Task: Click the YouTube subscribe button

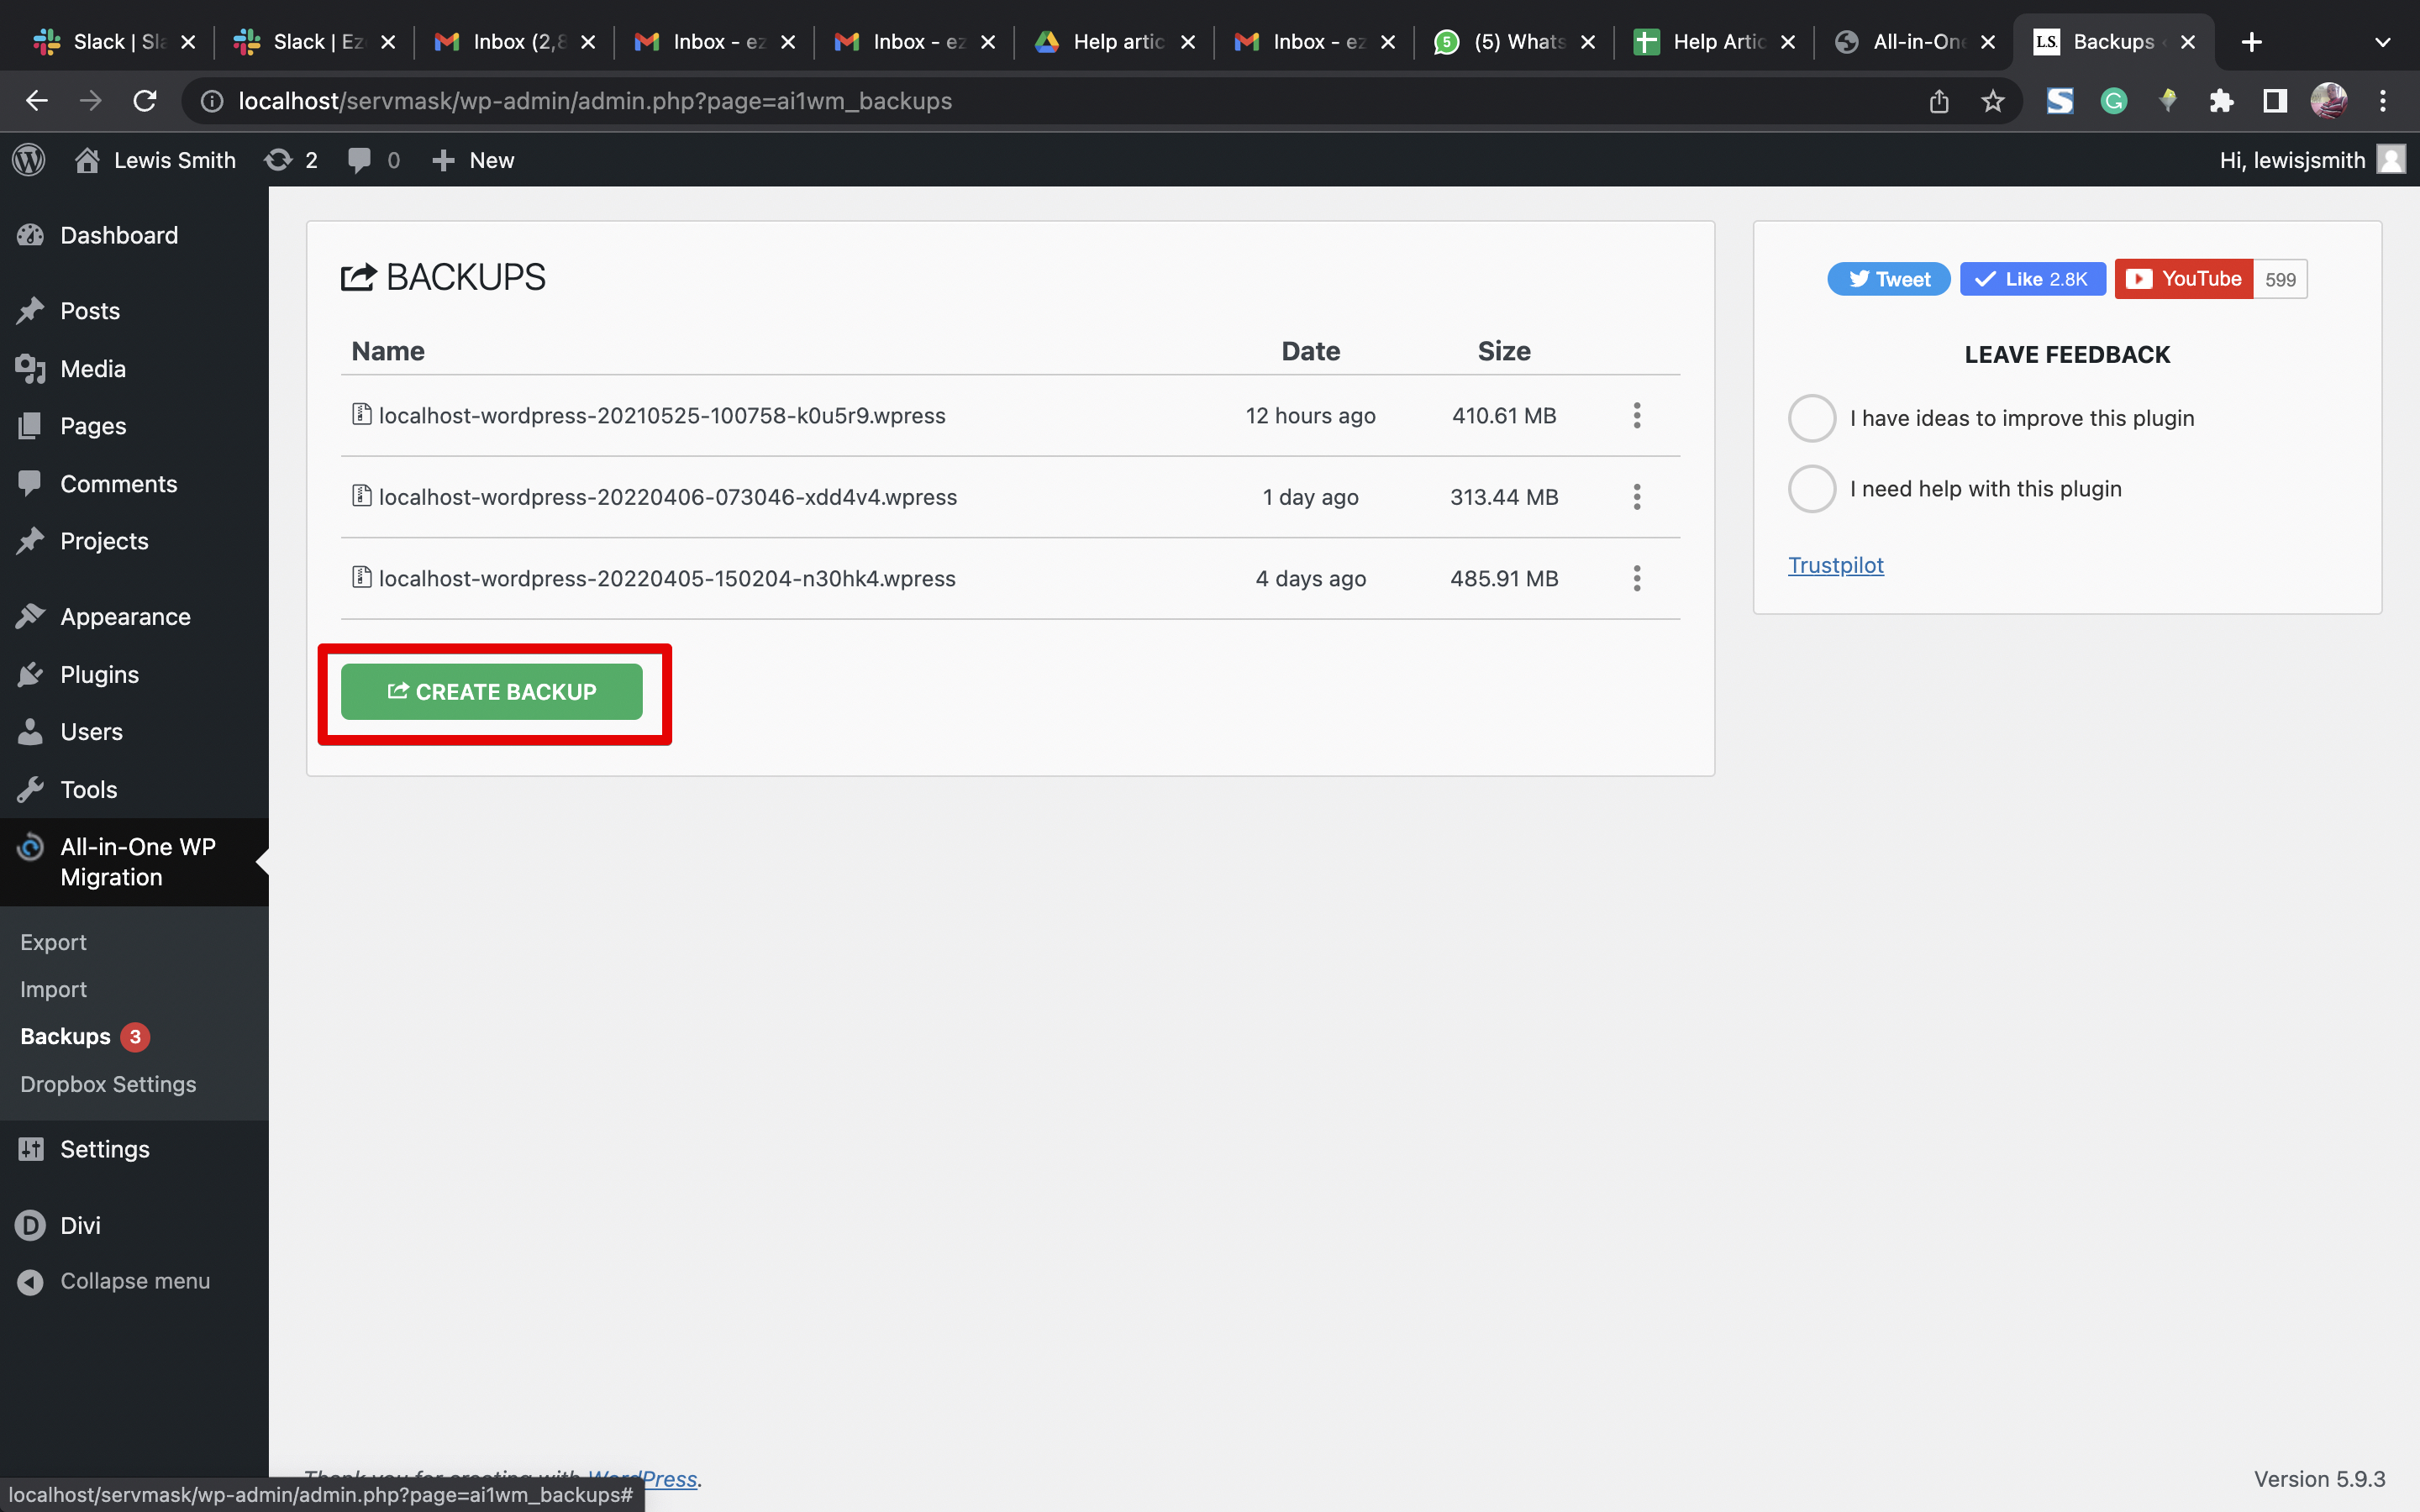Action: click(2182, 279)
